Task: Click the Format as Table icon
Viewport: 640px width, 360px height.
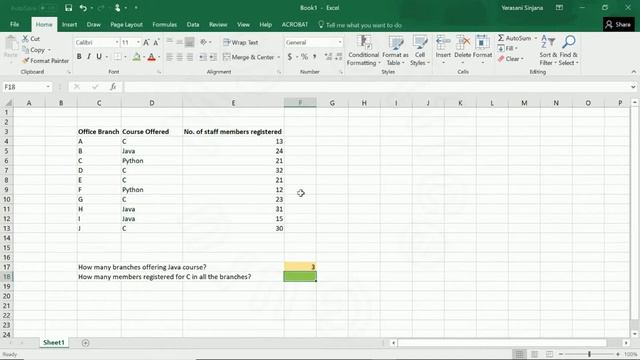Action: 395,43
